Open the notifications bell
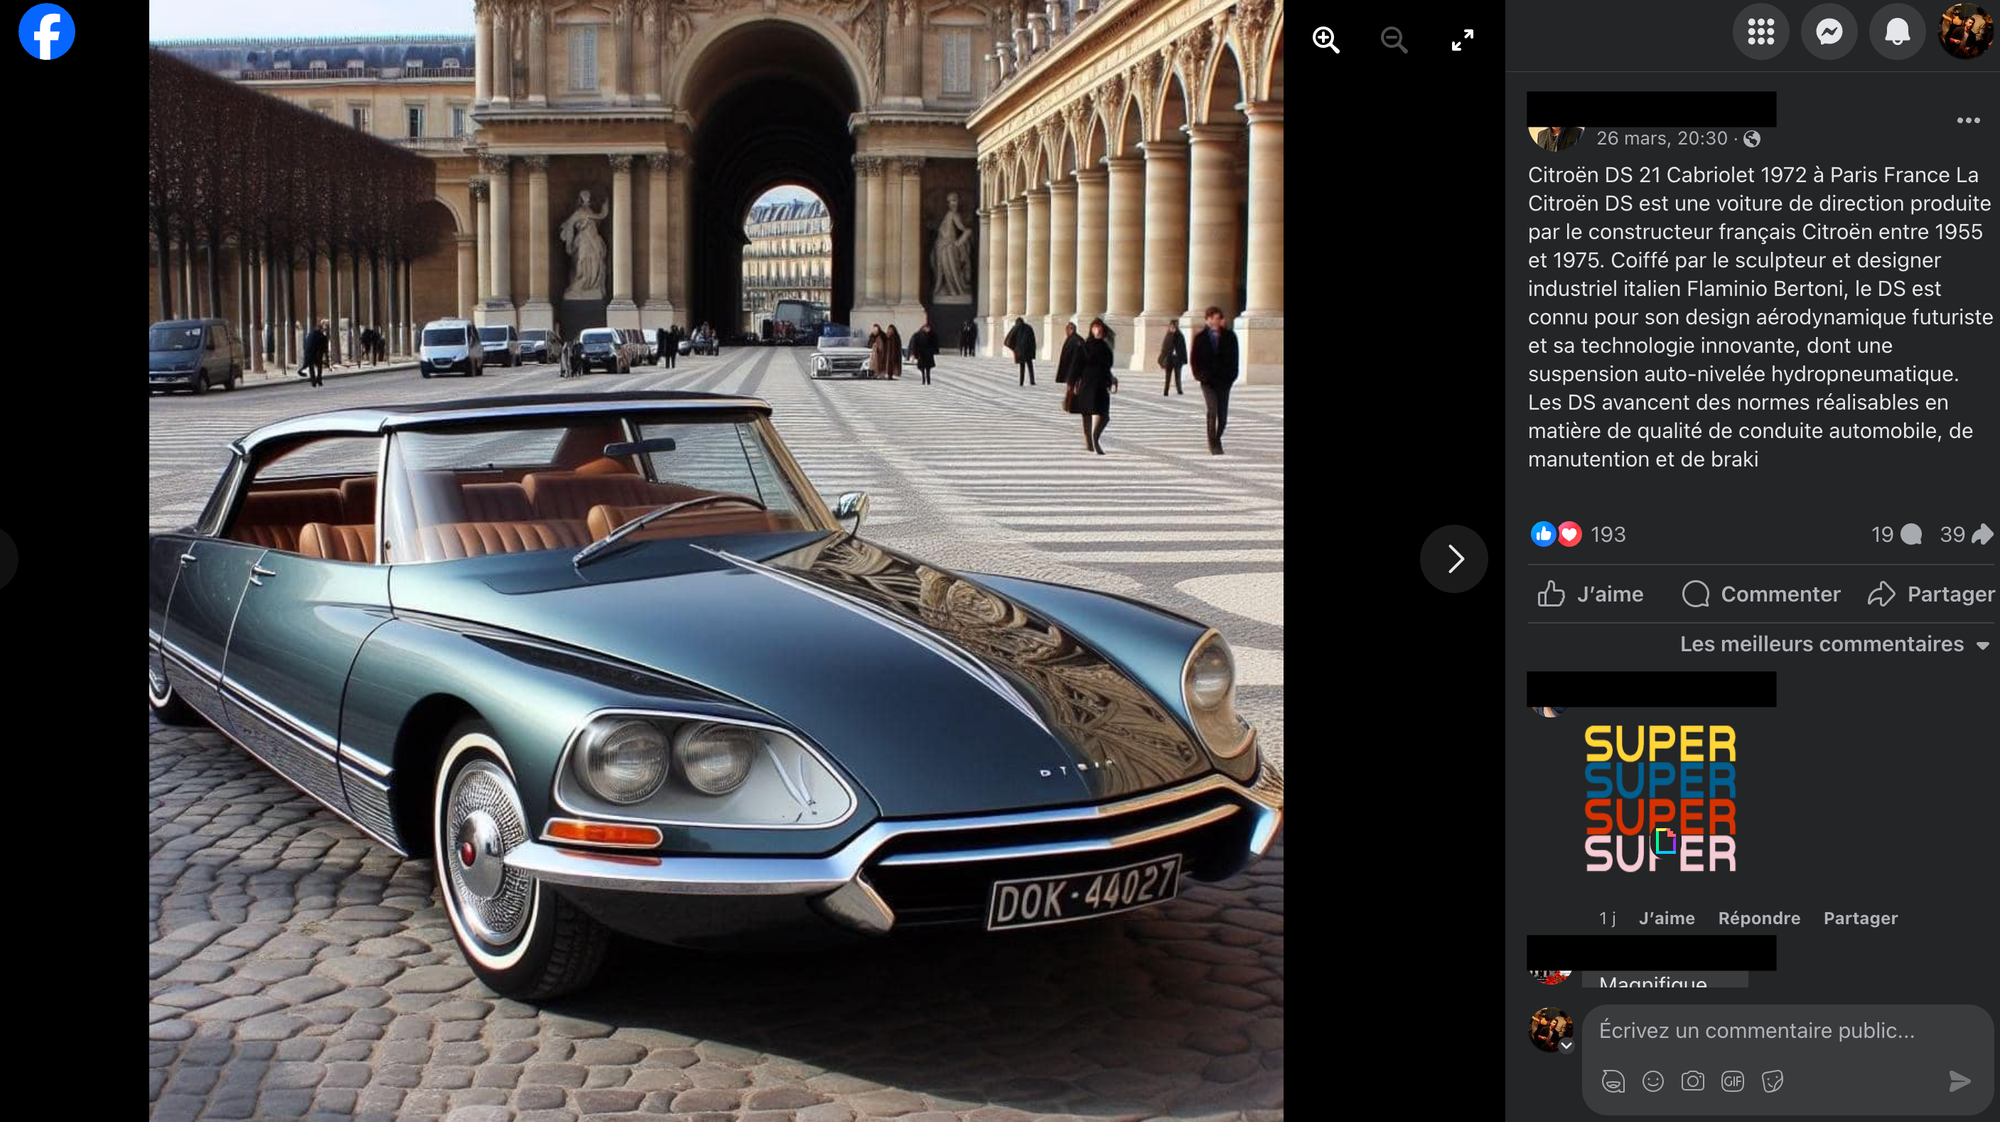The height and width of the screenshot is (1122, 2000). (1897, 32)
